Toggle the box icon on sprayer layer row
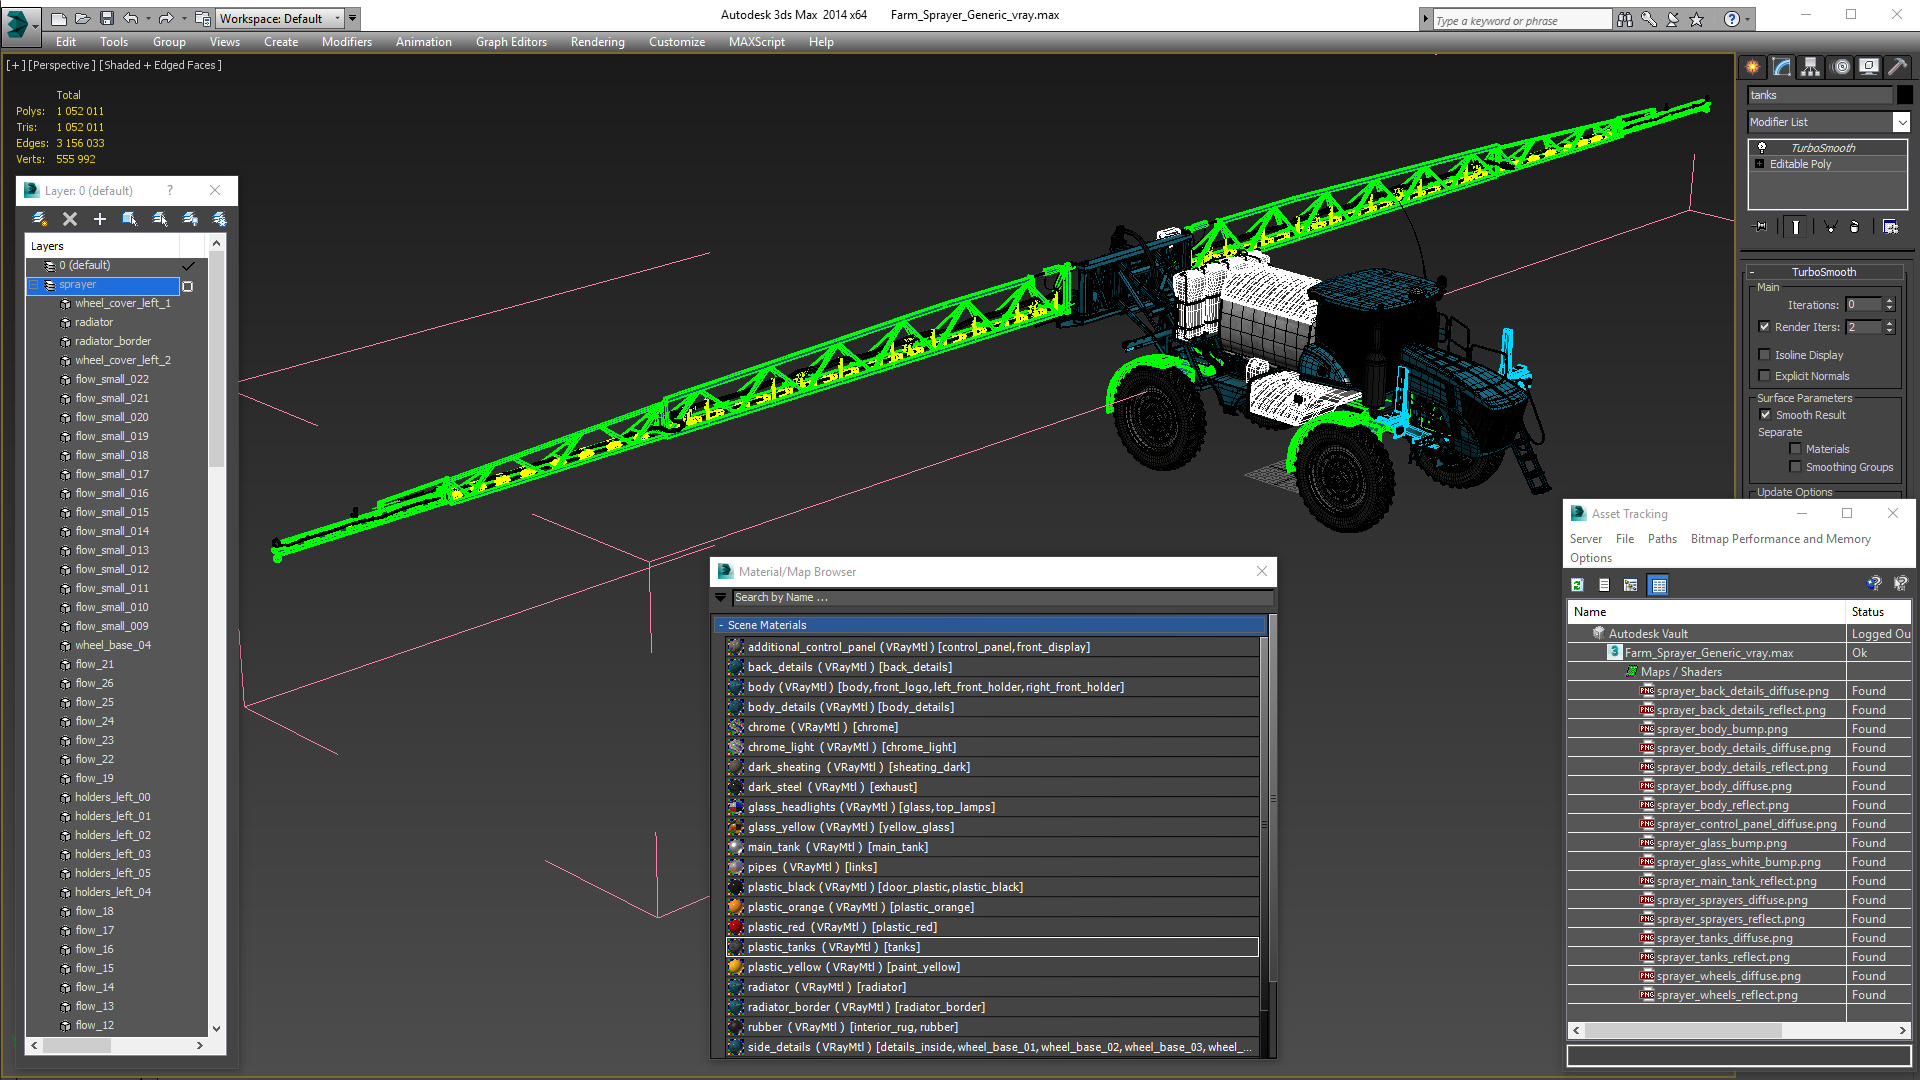Viewport: 1920px width, 1080px height. coord(187,286)
